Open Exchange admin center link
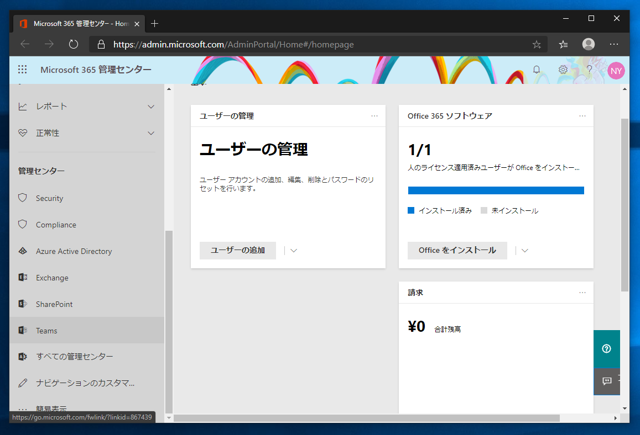This screenshot has height=435, width=640. coord(52,278)
